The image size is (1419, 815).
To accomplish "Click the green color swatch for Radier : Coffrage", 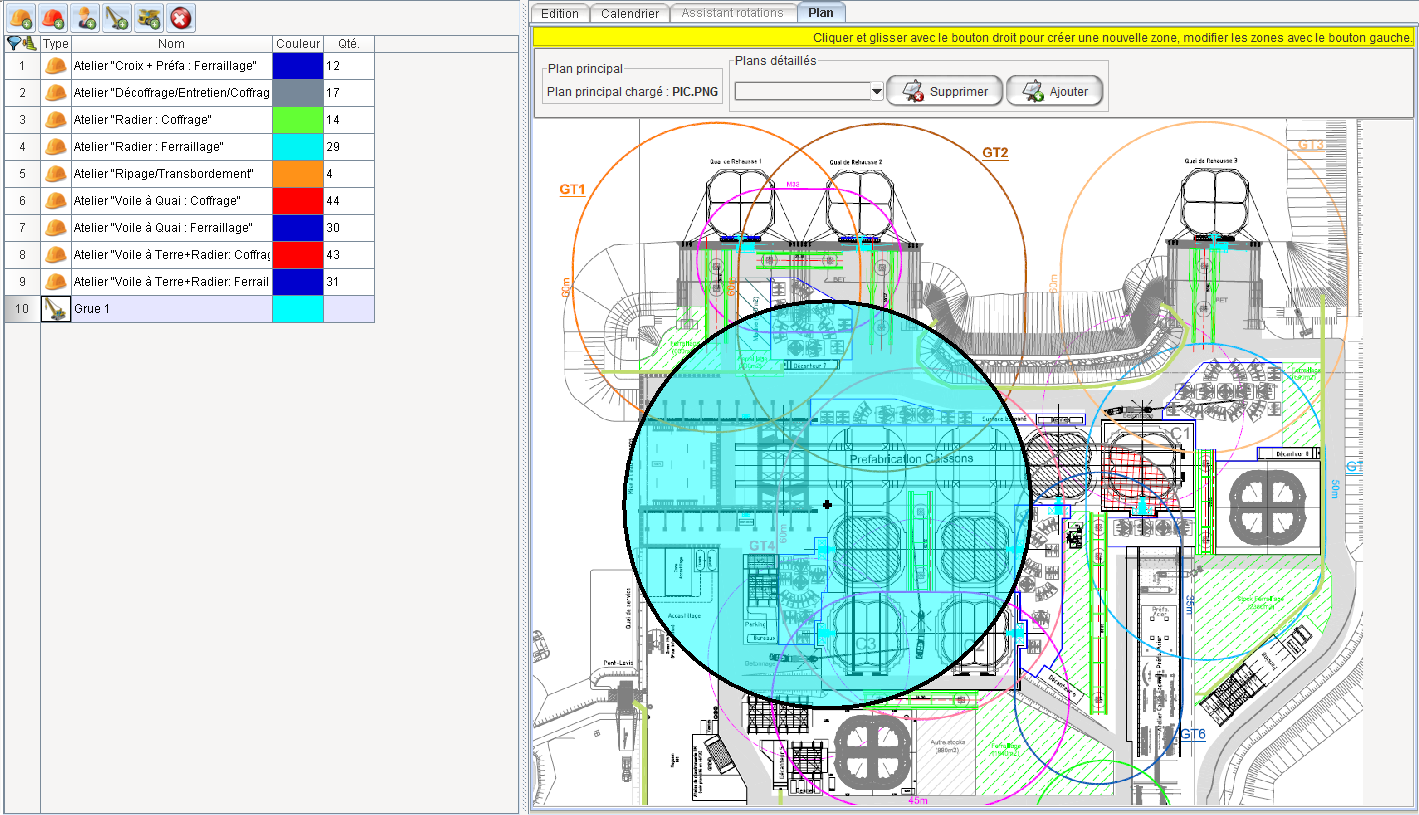I will click(x=298, y=120).
